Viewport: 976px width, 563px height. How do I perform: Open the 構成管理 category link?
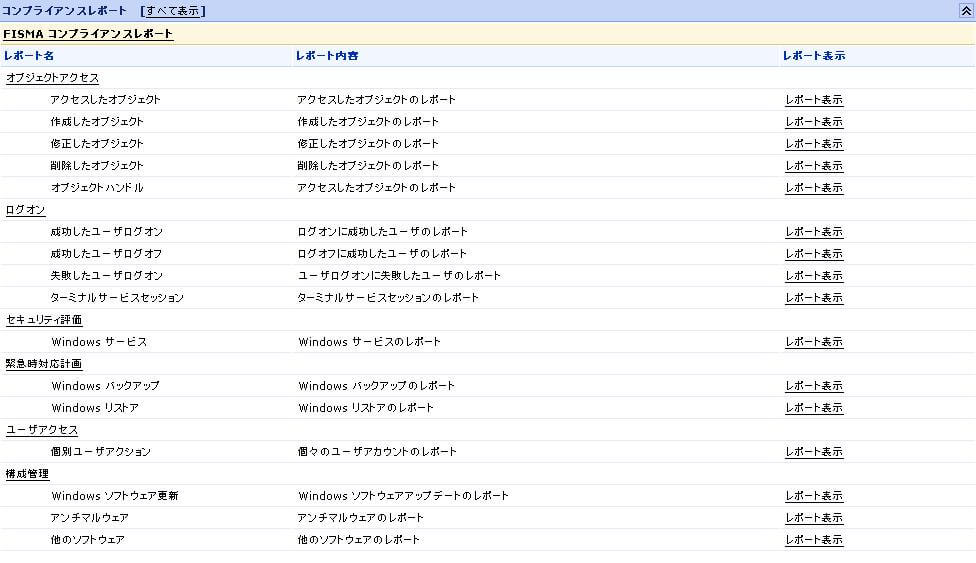pos(27,474)
